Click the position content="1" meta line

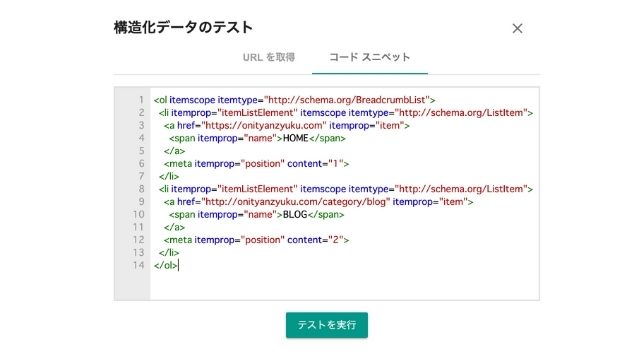pyautogui.click(x=256, y=164)
